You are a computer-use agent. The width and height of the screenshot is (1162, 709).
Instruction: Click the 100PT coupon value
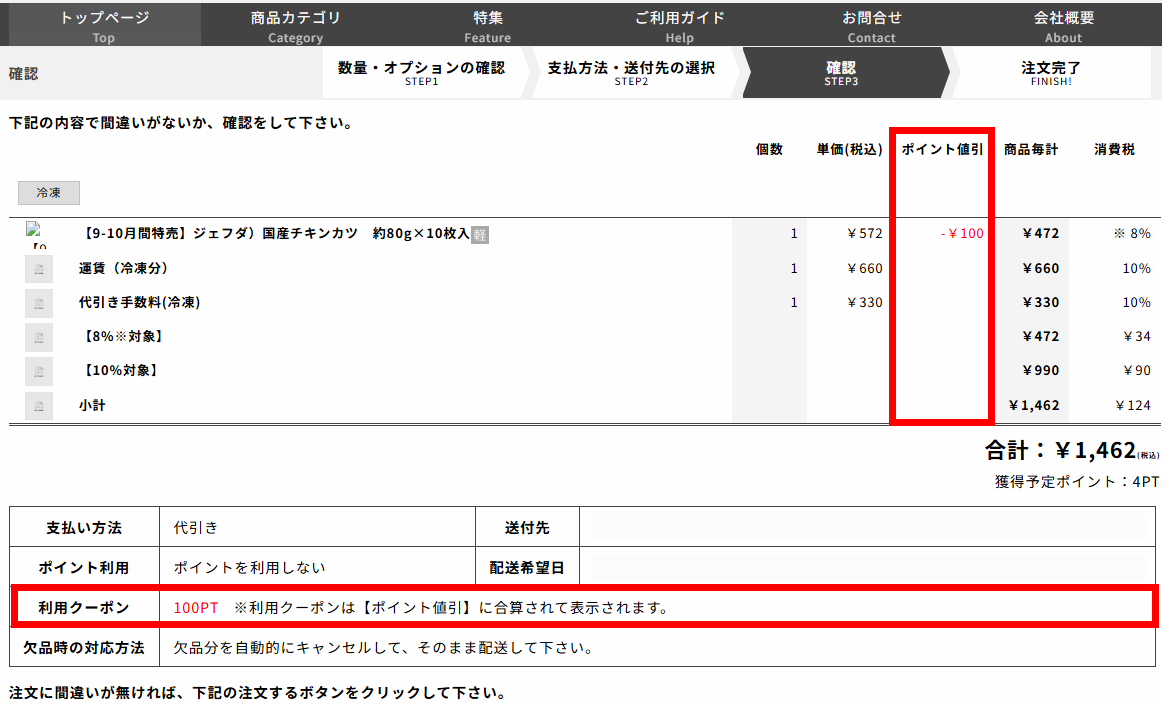(x=196, y=608)
